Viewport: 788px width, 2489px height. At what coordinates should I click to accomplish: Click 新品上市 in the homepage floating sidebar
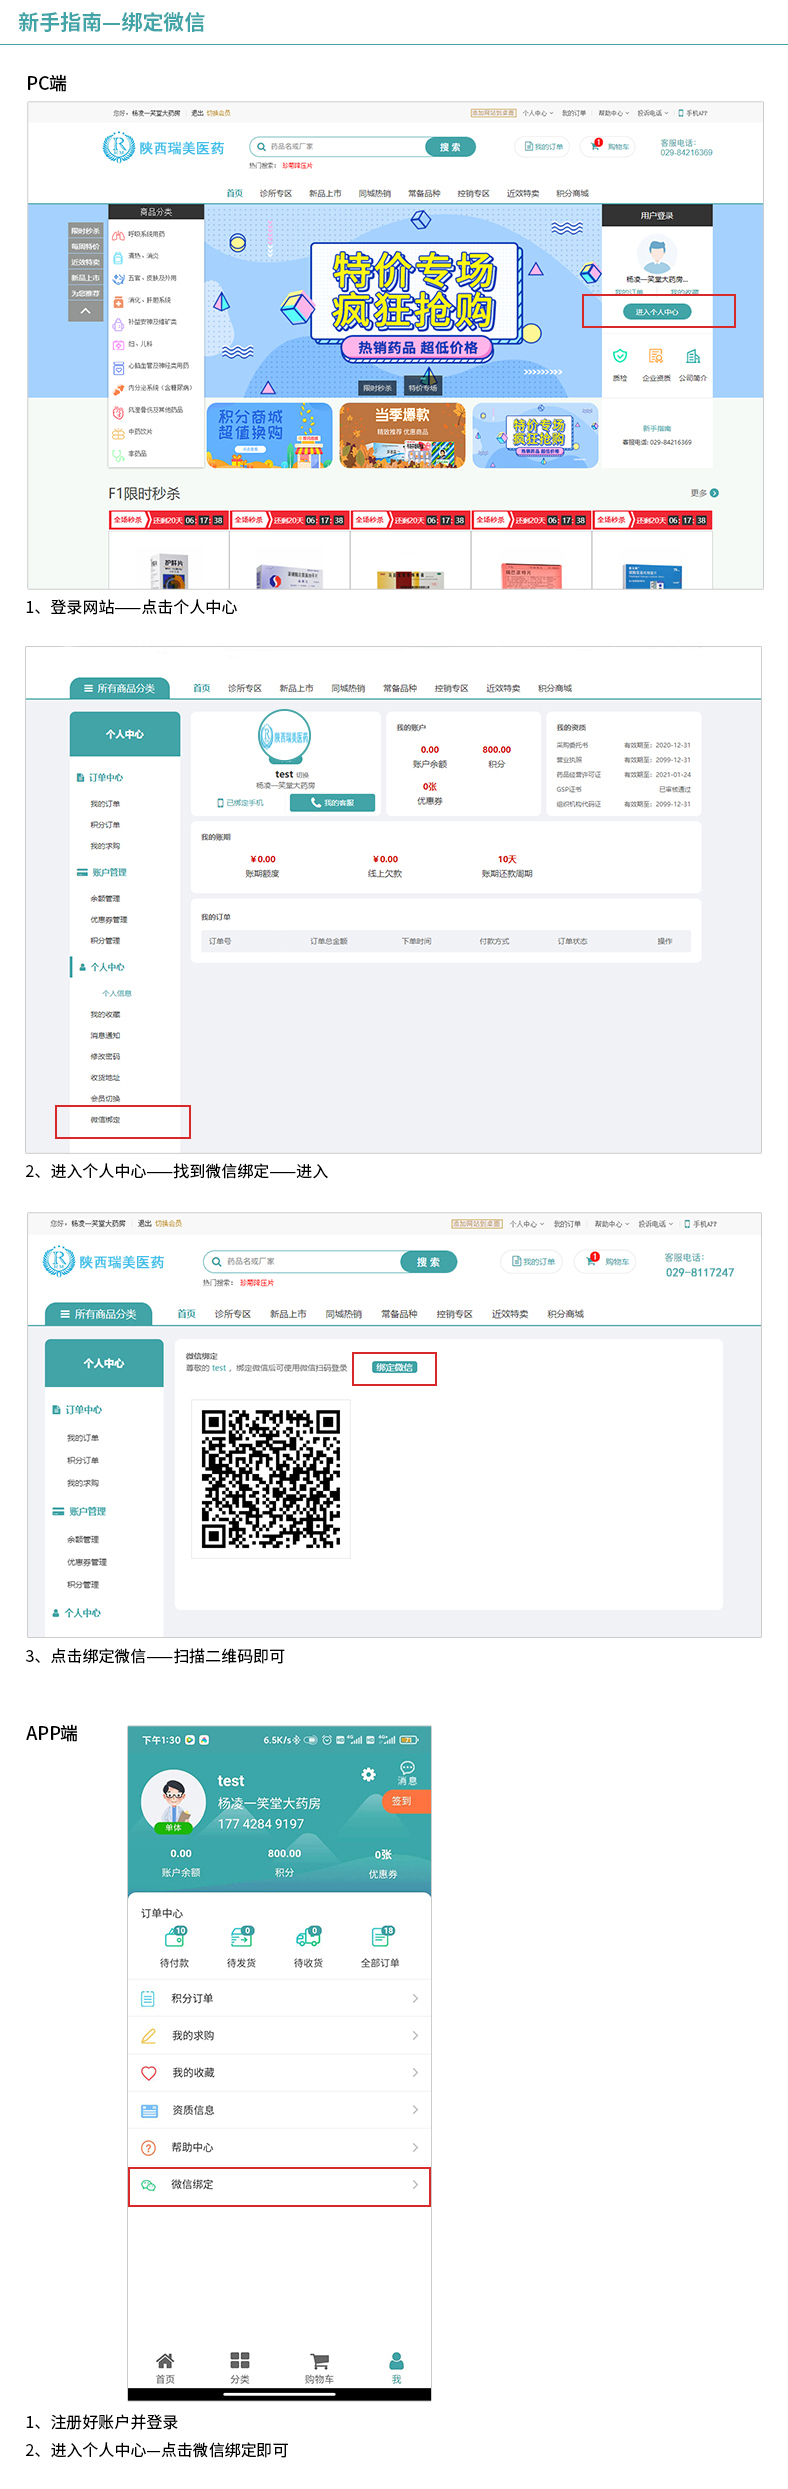point(85,278)
